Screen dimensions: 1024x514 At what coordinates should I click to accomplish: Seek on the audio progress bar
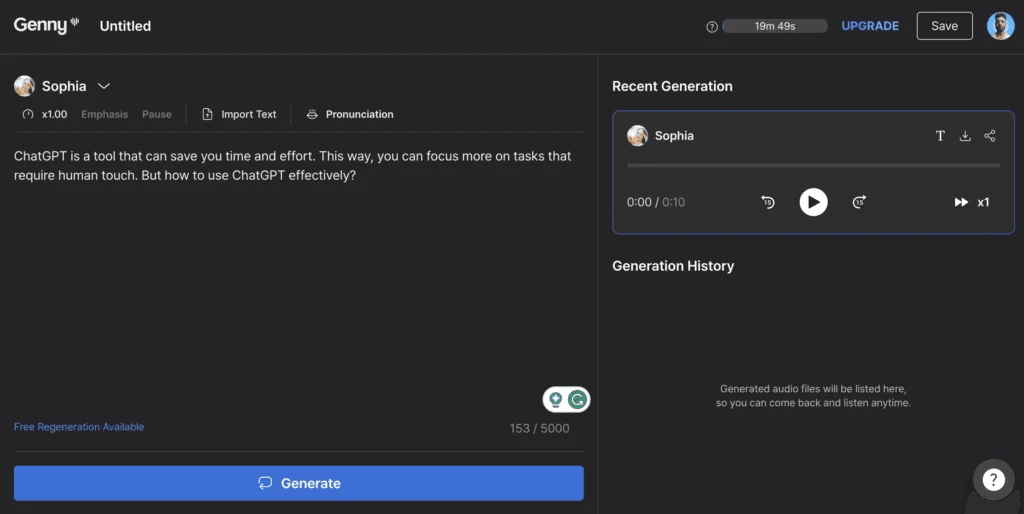click(813, 165)
